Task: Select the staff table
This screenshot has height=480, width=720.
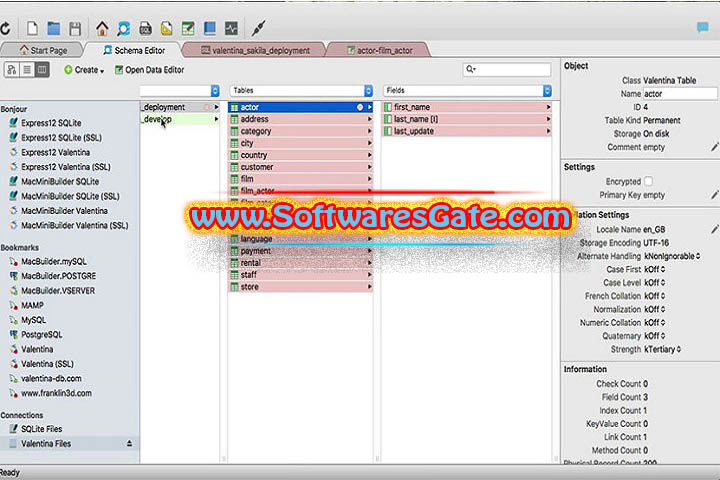Action: (301, 275)
